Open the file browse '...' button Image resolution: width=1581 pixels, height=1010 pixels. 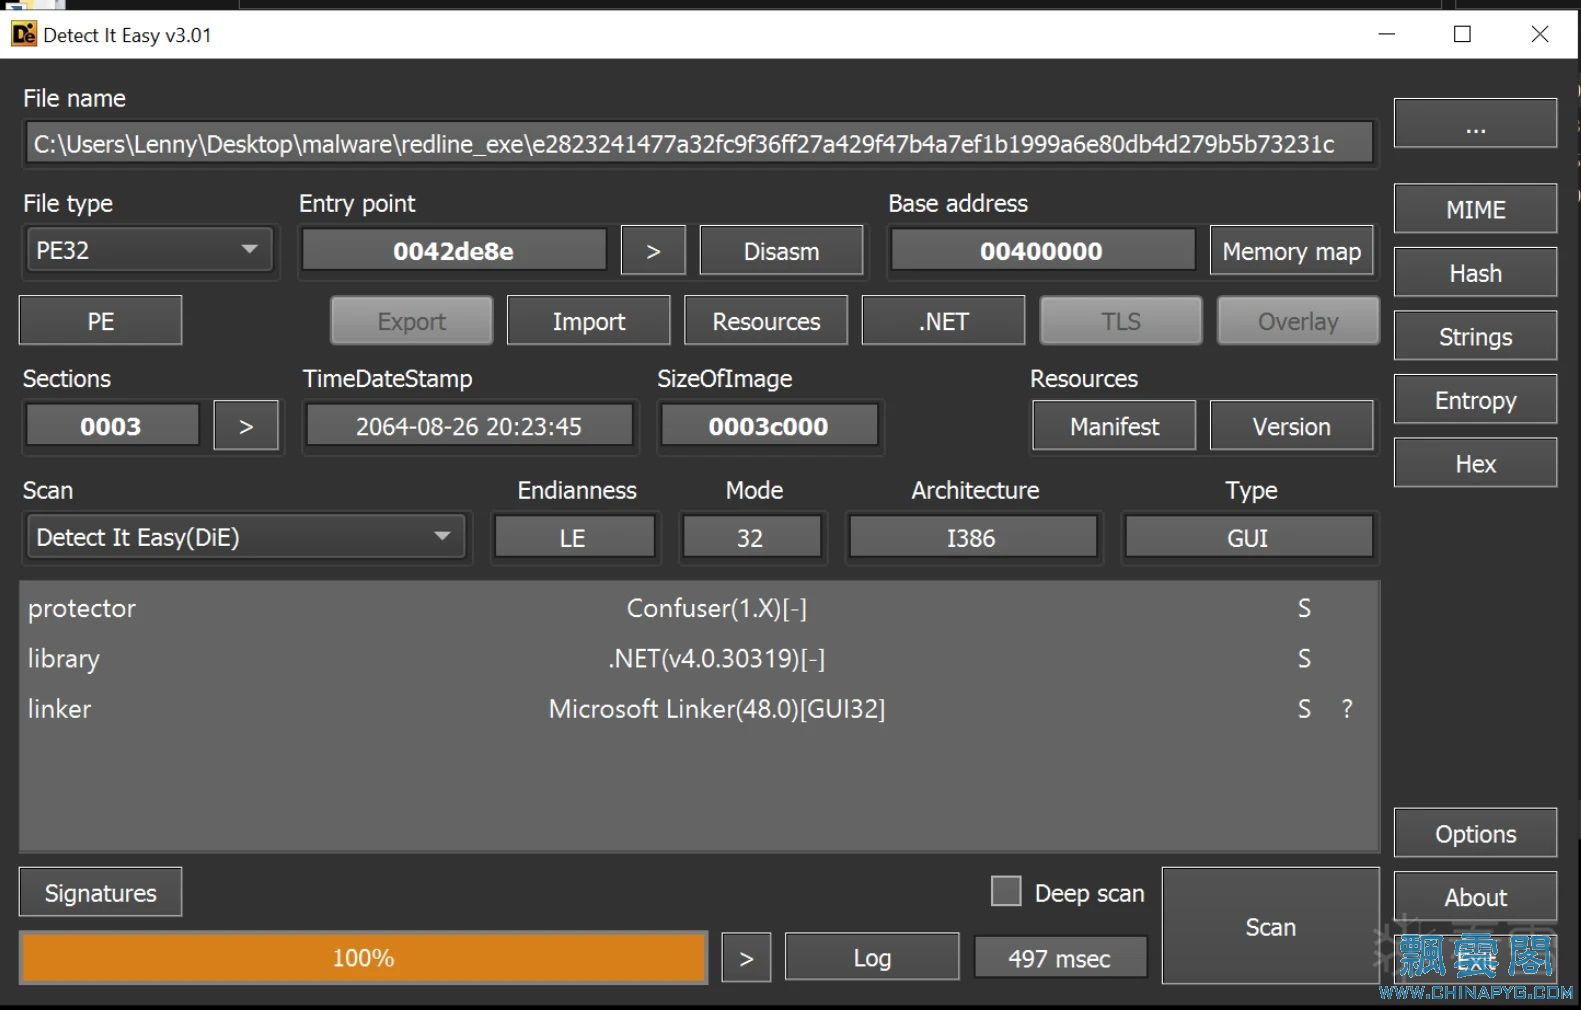(x=1475, y=123)
